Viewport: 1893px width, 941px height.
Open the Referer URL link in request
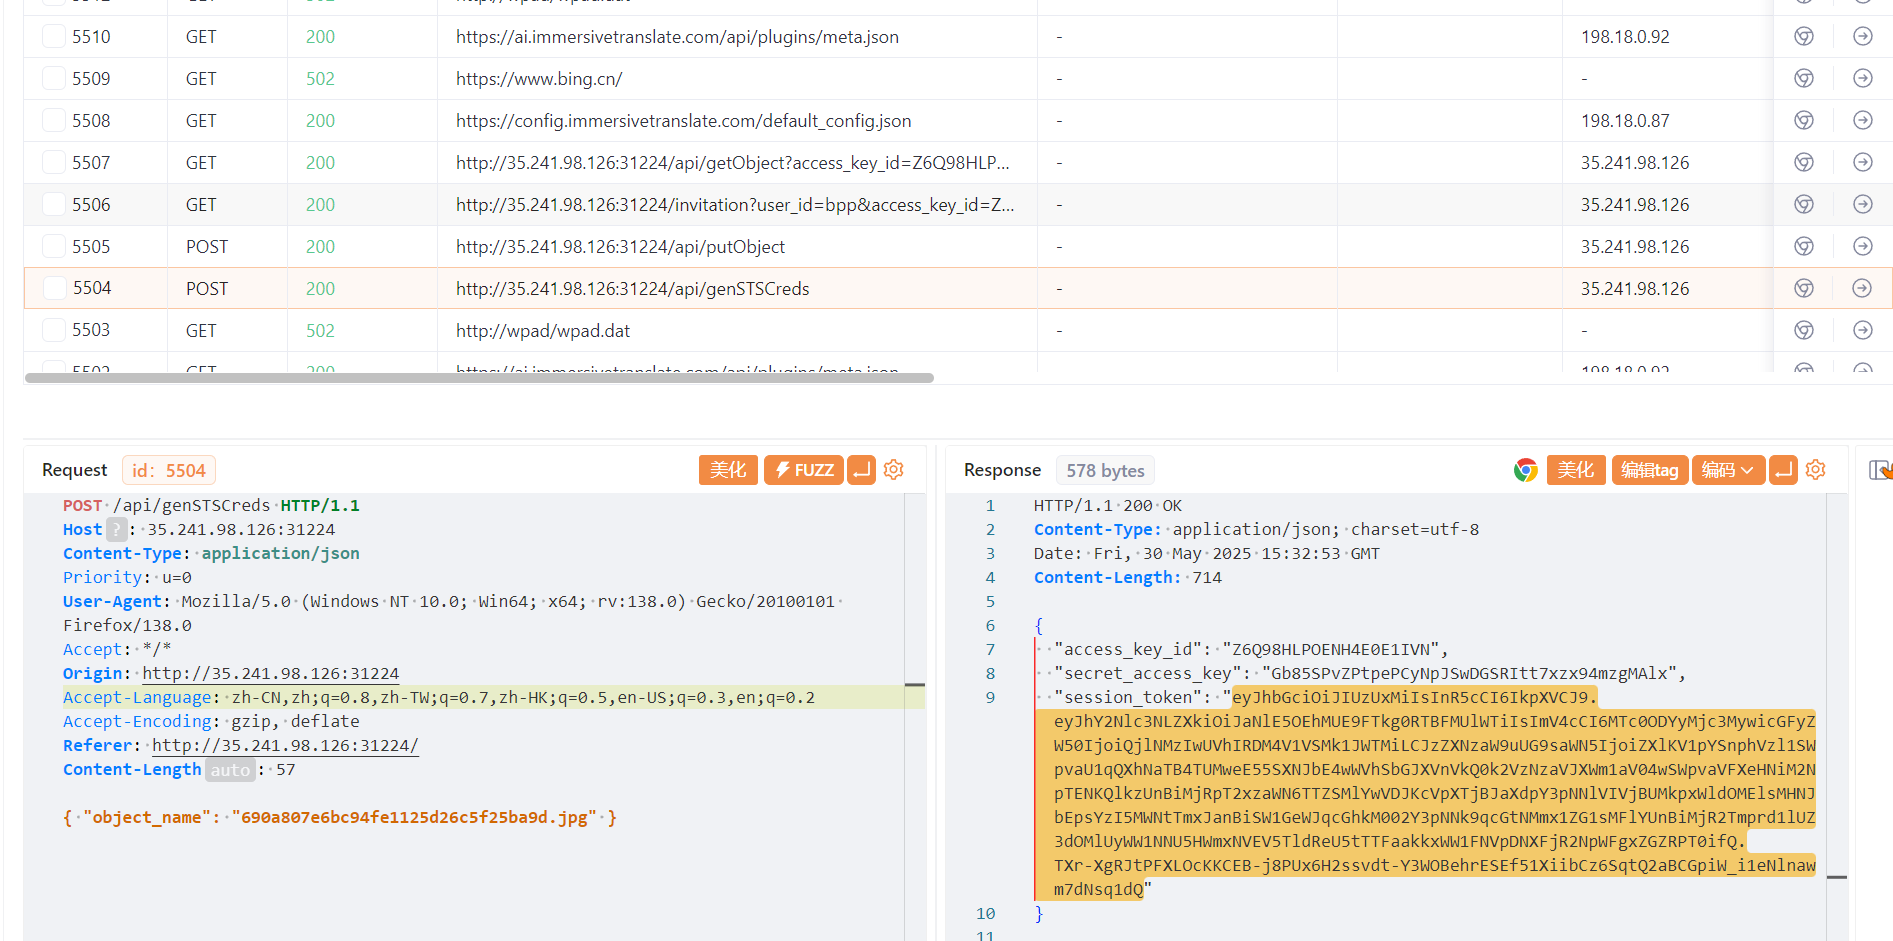(x=285, y=746)
